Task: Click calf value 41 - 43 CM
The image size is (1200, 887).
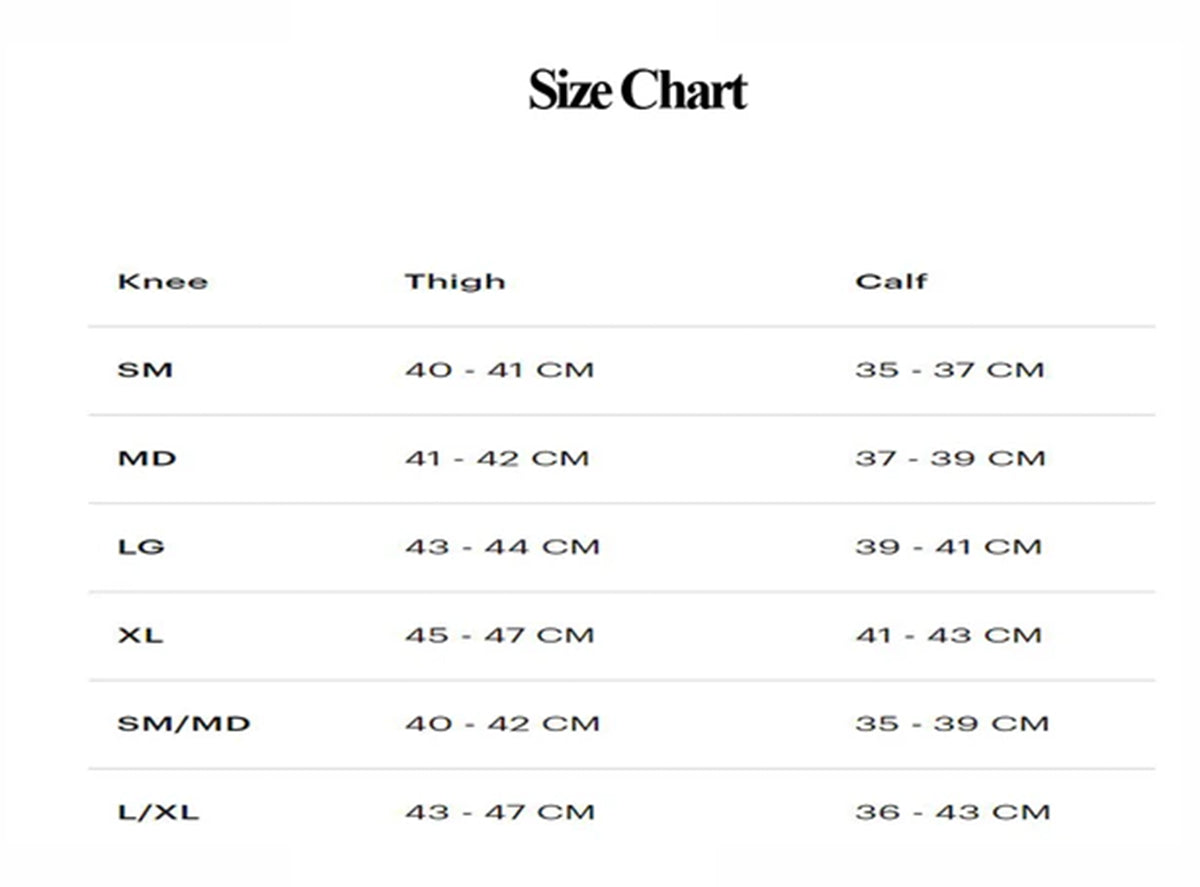Action: click(948, 635)
